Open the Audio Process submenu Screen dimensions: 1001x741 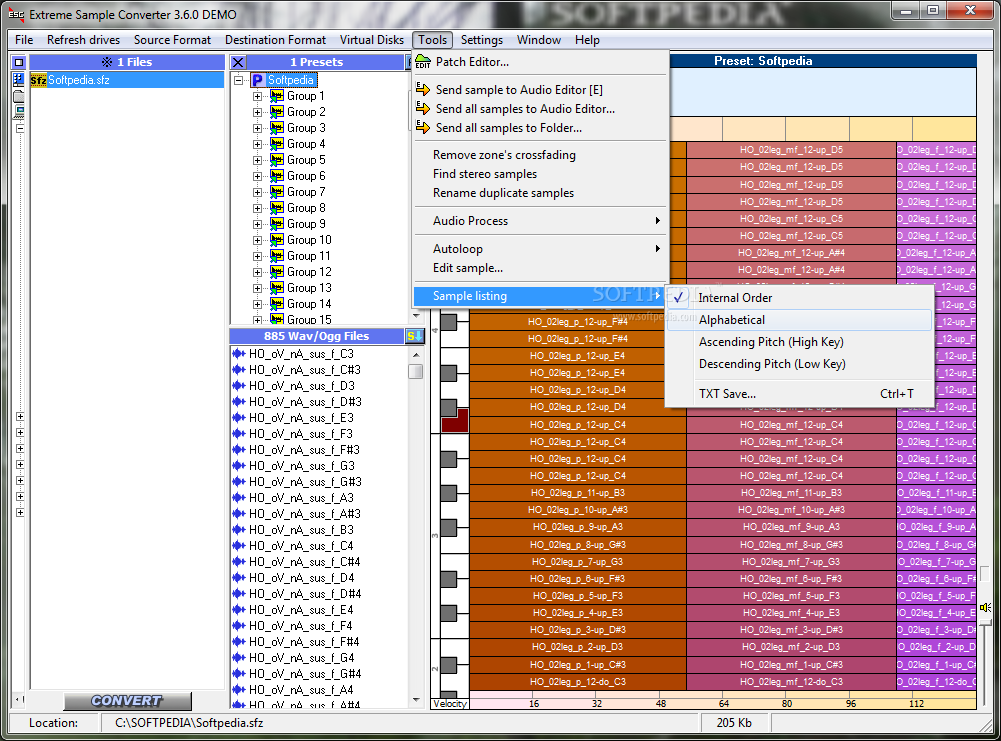click(x=540, y=221)
